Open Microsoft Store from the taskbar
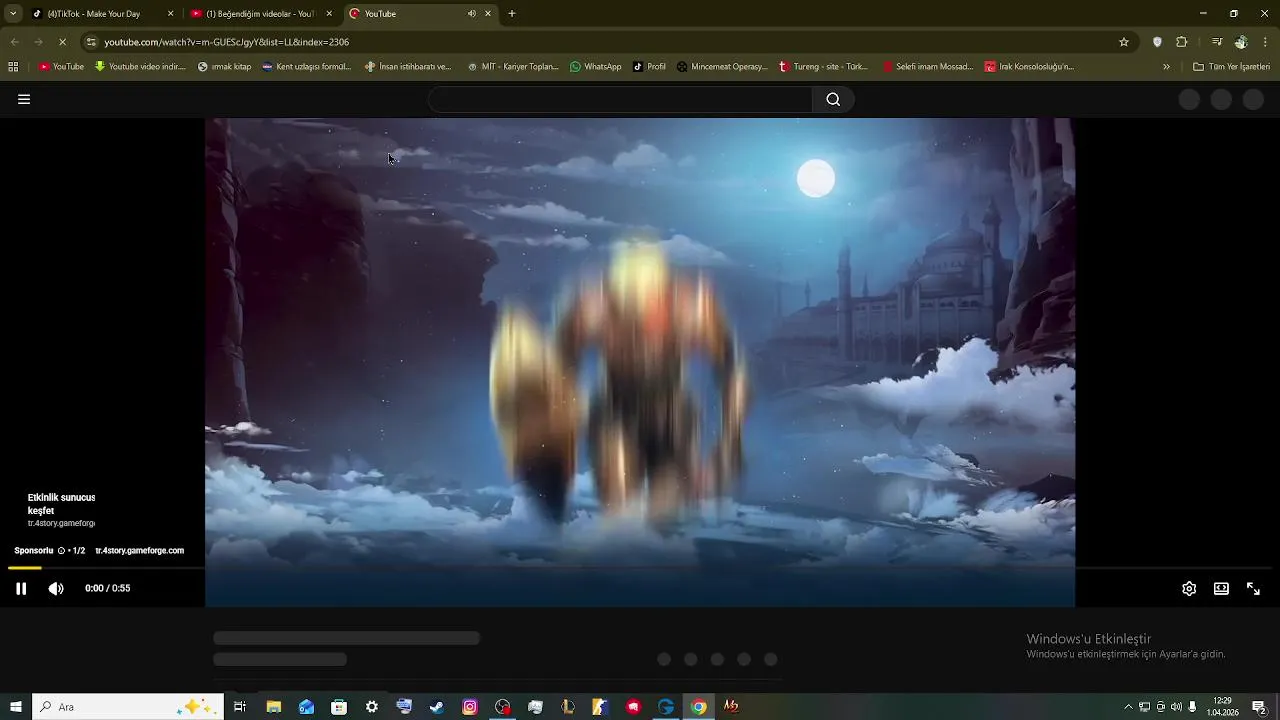The image size is (1280, 720). pos(339,707)
